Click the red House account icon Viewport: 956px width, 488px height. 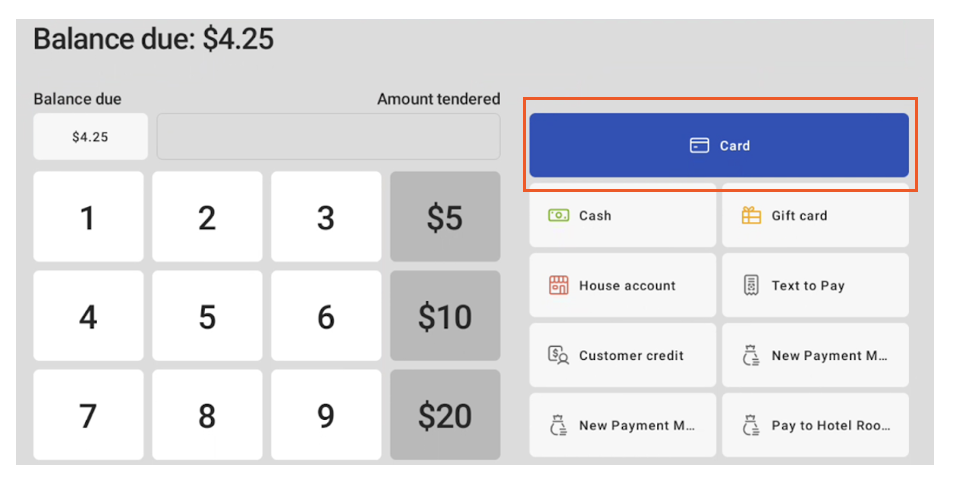558,286
